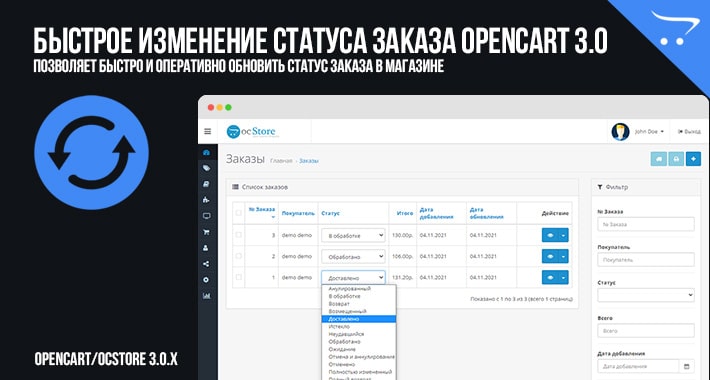Screen dimensions: 710x380
Task: Open the marketing share sidebar icon
Action: 206,264
